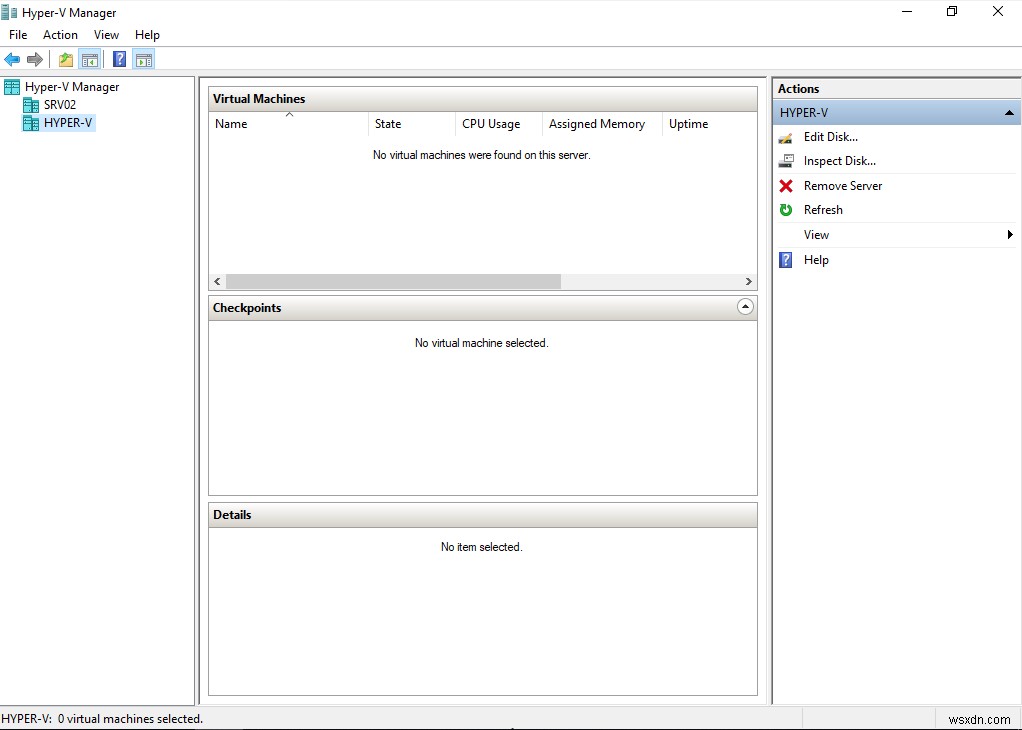Select Hyper-V Manager root tree item
The height and width of the screenshot is (730, 1022).
click(x=72, y=87)
